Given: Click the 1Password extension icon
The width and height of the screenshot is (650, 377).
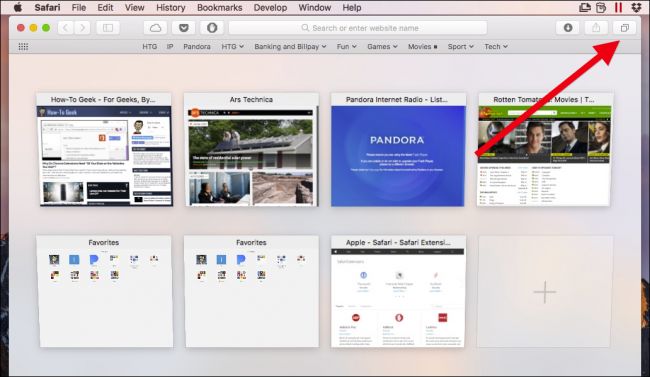Looking at the screenshot, I should click(212, 28).
